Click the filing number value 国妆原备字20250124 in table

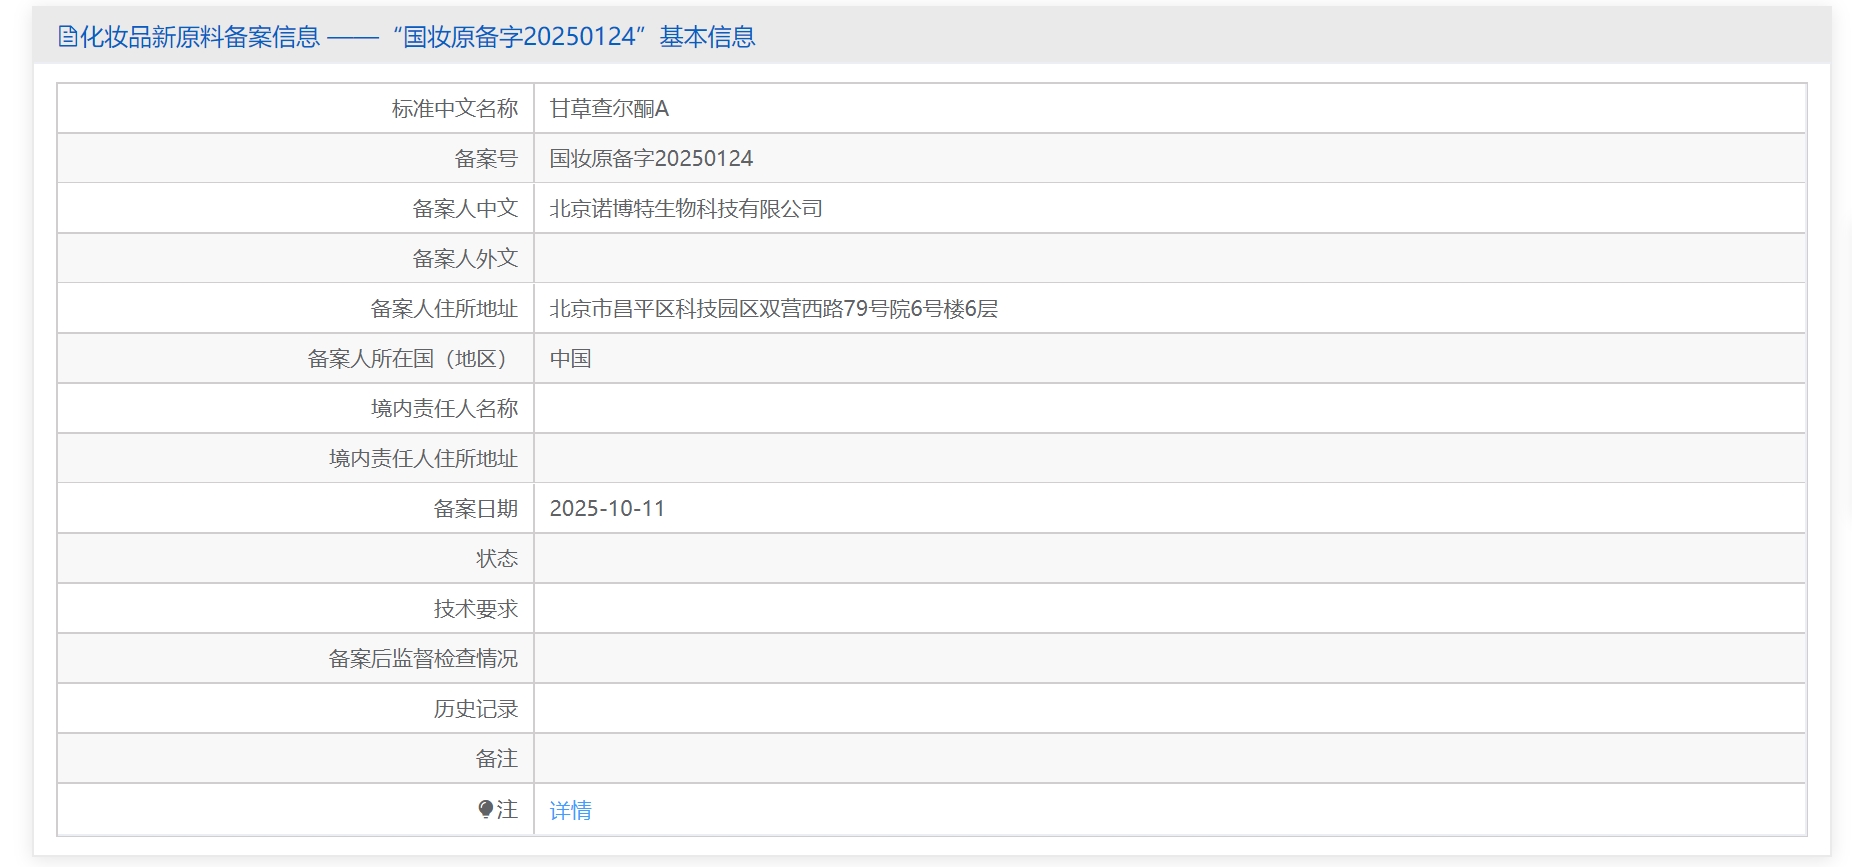pos(651,158)
